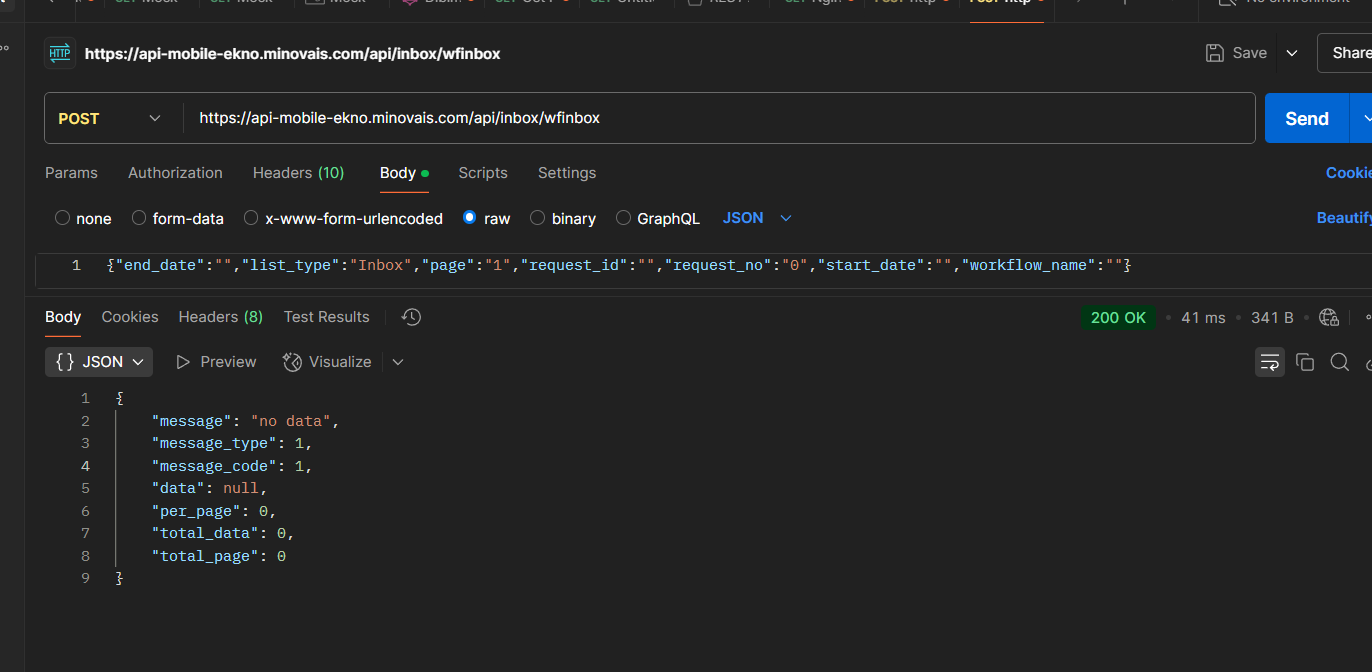The height and width of the screenshot is (672, 1372).
Task: Click the Preview button
Action: (x=216, y=362)
